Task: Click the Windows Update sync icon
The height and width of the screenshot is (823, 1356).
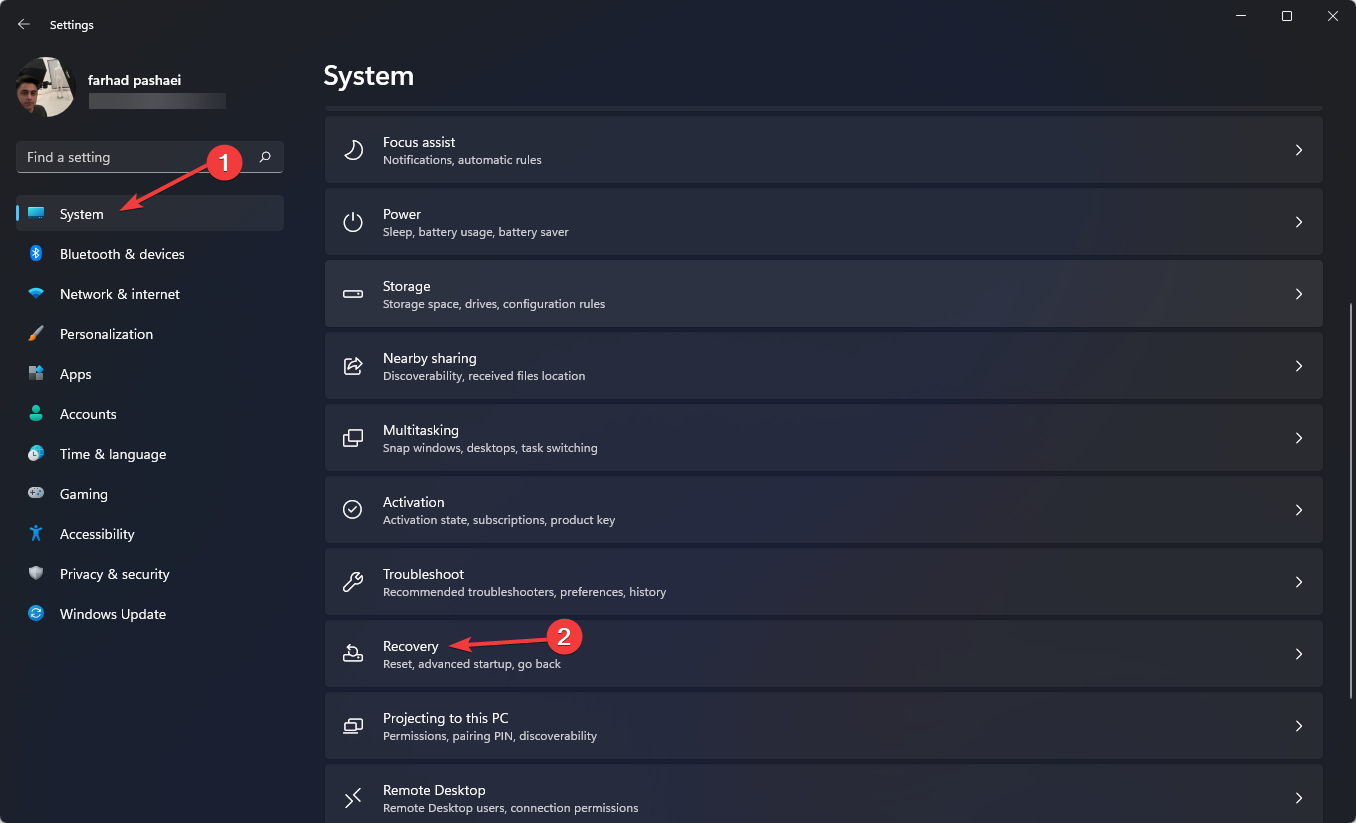Action: 36,614
